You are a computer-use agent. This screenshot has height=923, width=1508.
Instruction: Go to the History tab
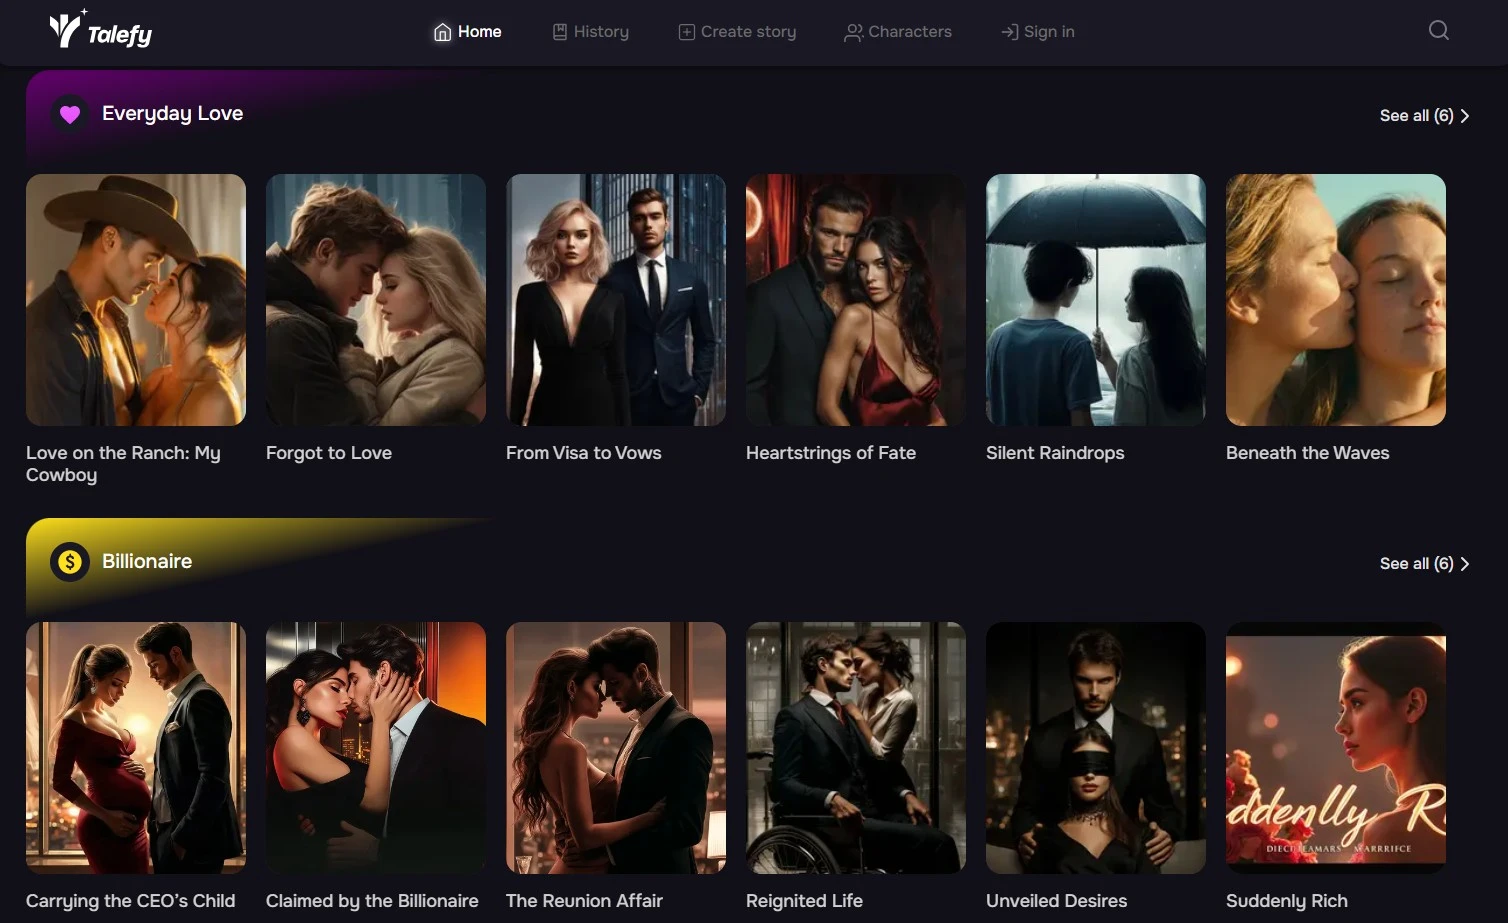click(x=601, y=32)
